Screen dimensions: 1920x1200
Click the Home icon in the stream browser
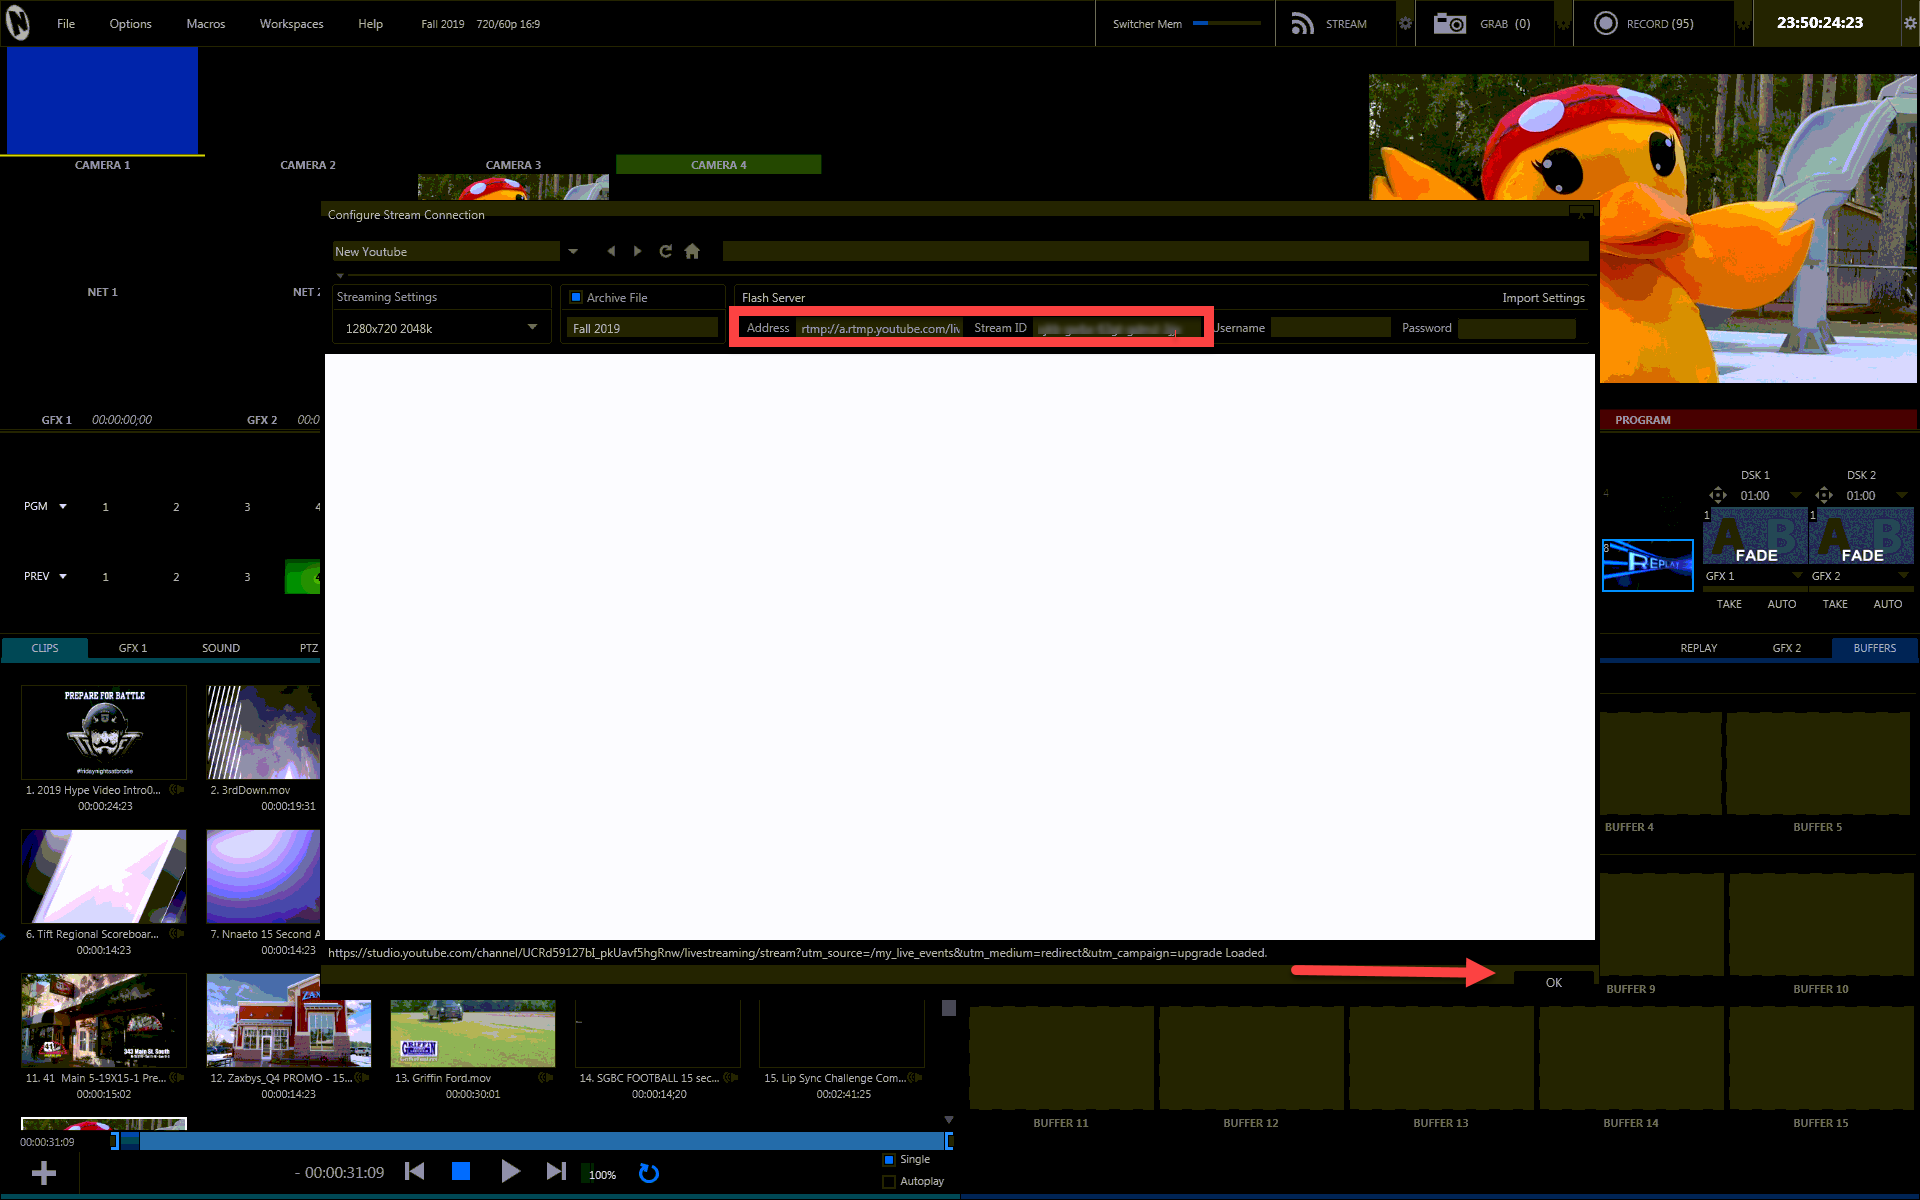point(691,251)
